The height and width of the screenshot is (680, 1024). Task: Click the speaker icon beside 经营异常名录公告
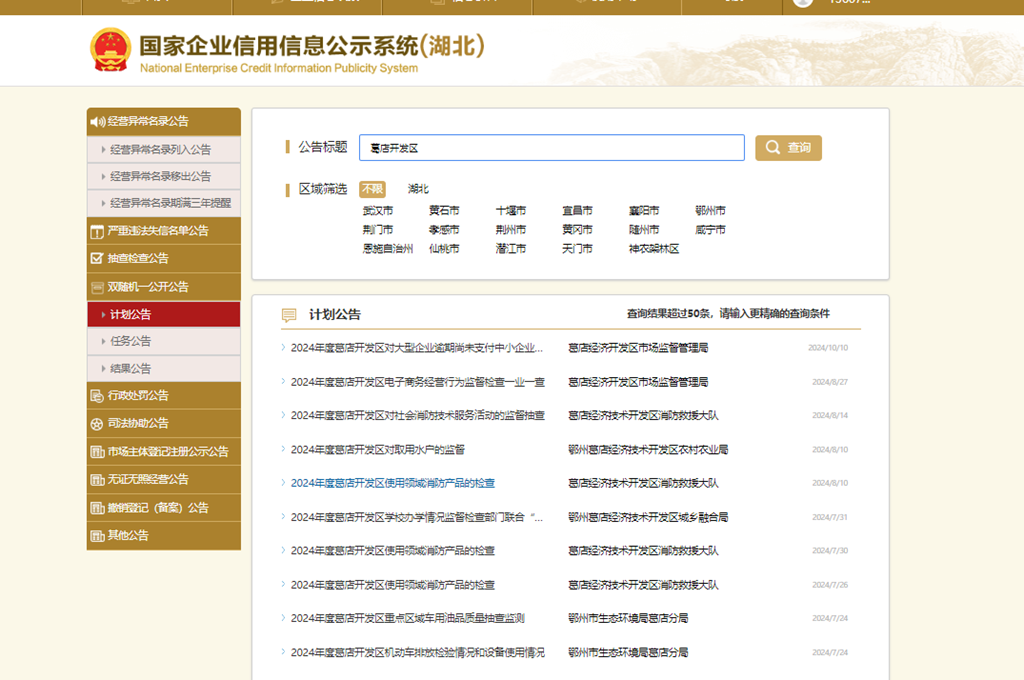(x=97, y=121)
